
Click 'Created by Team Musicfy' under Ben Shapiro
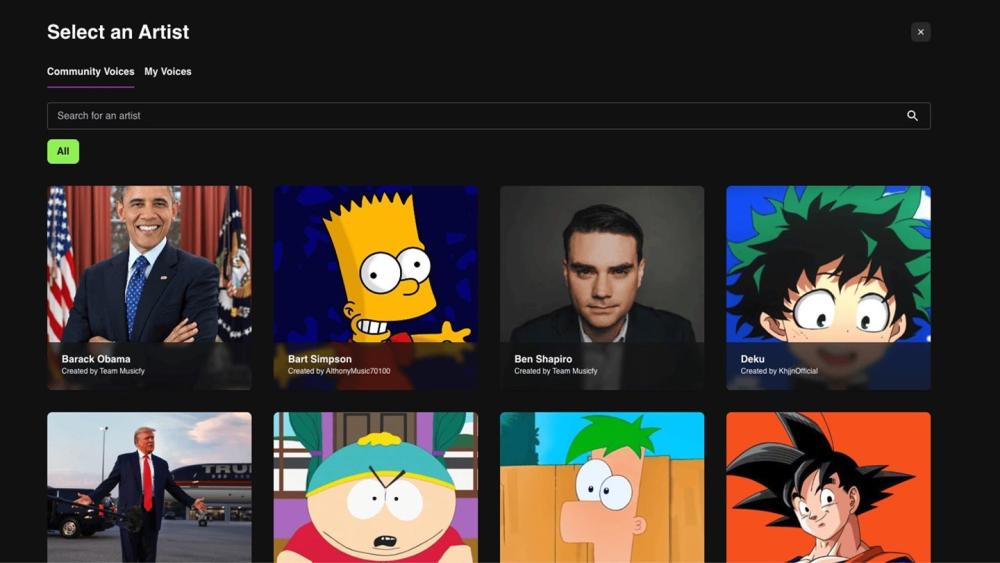click(556, 371)
